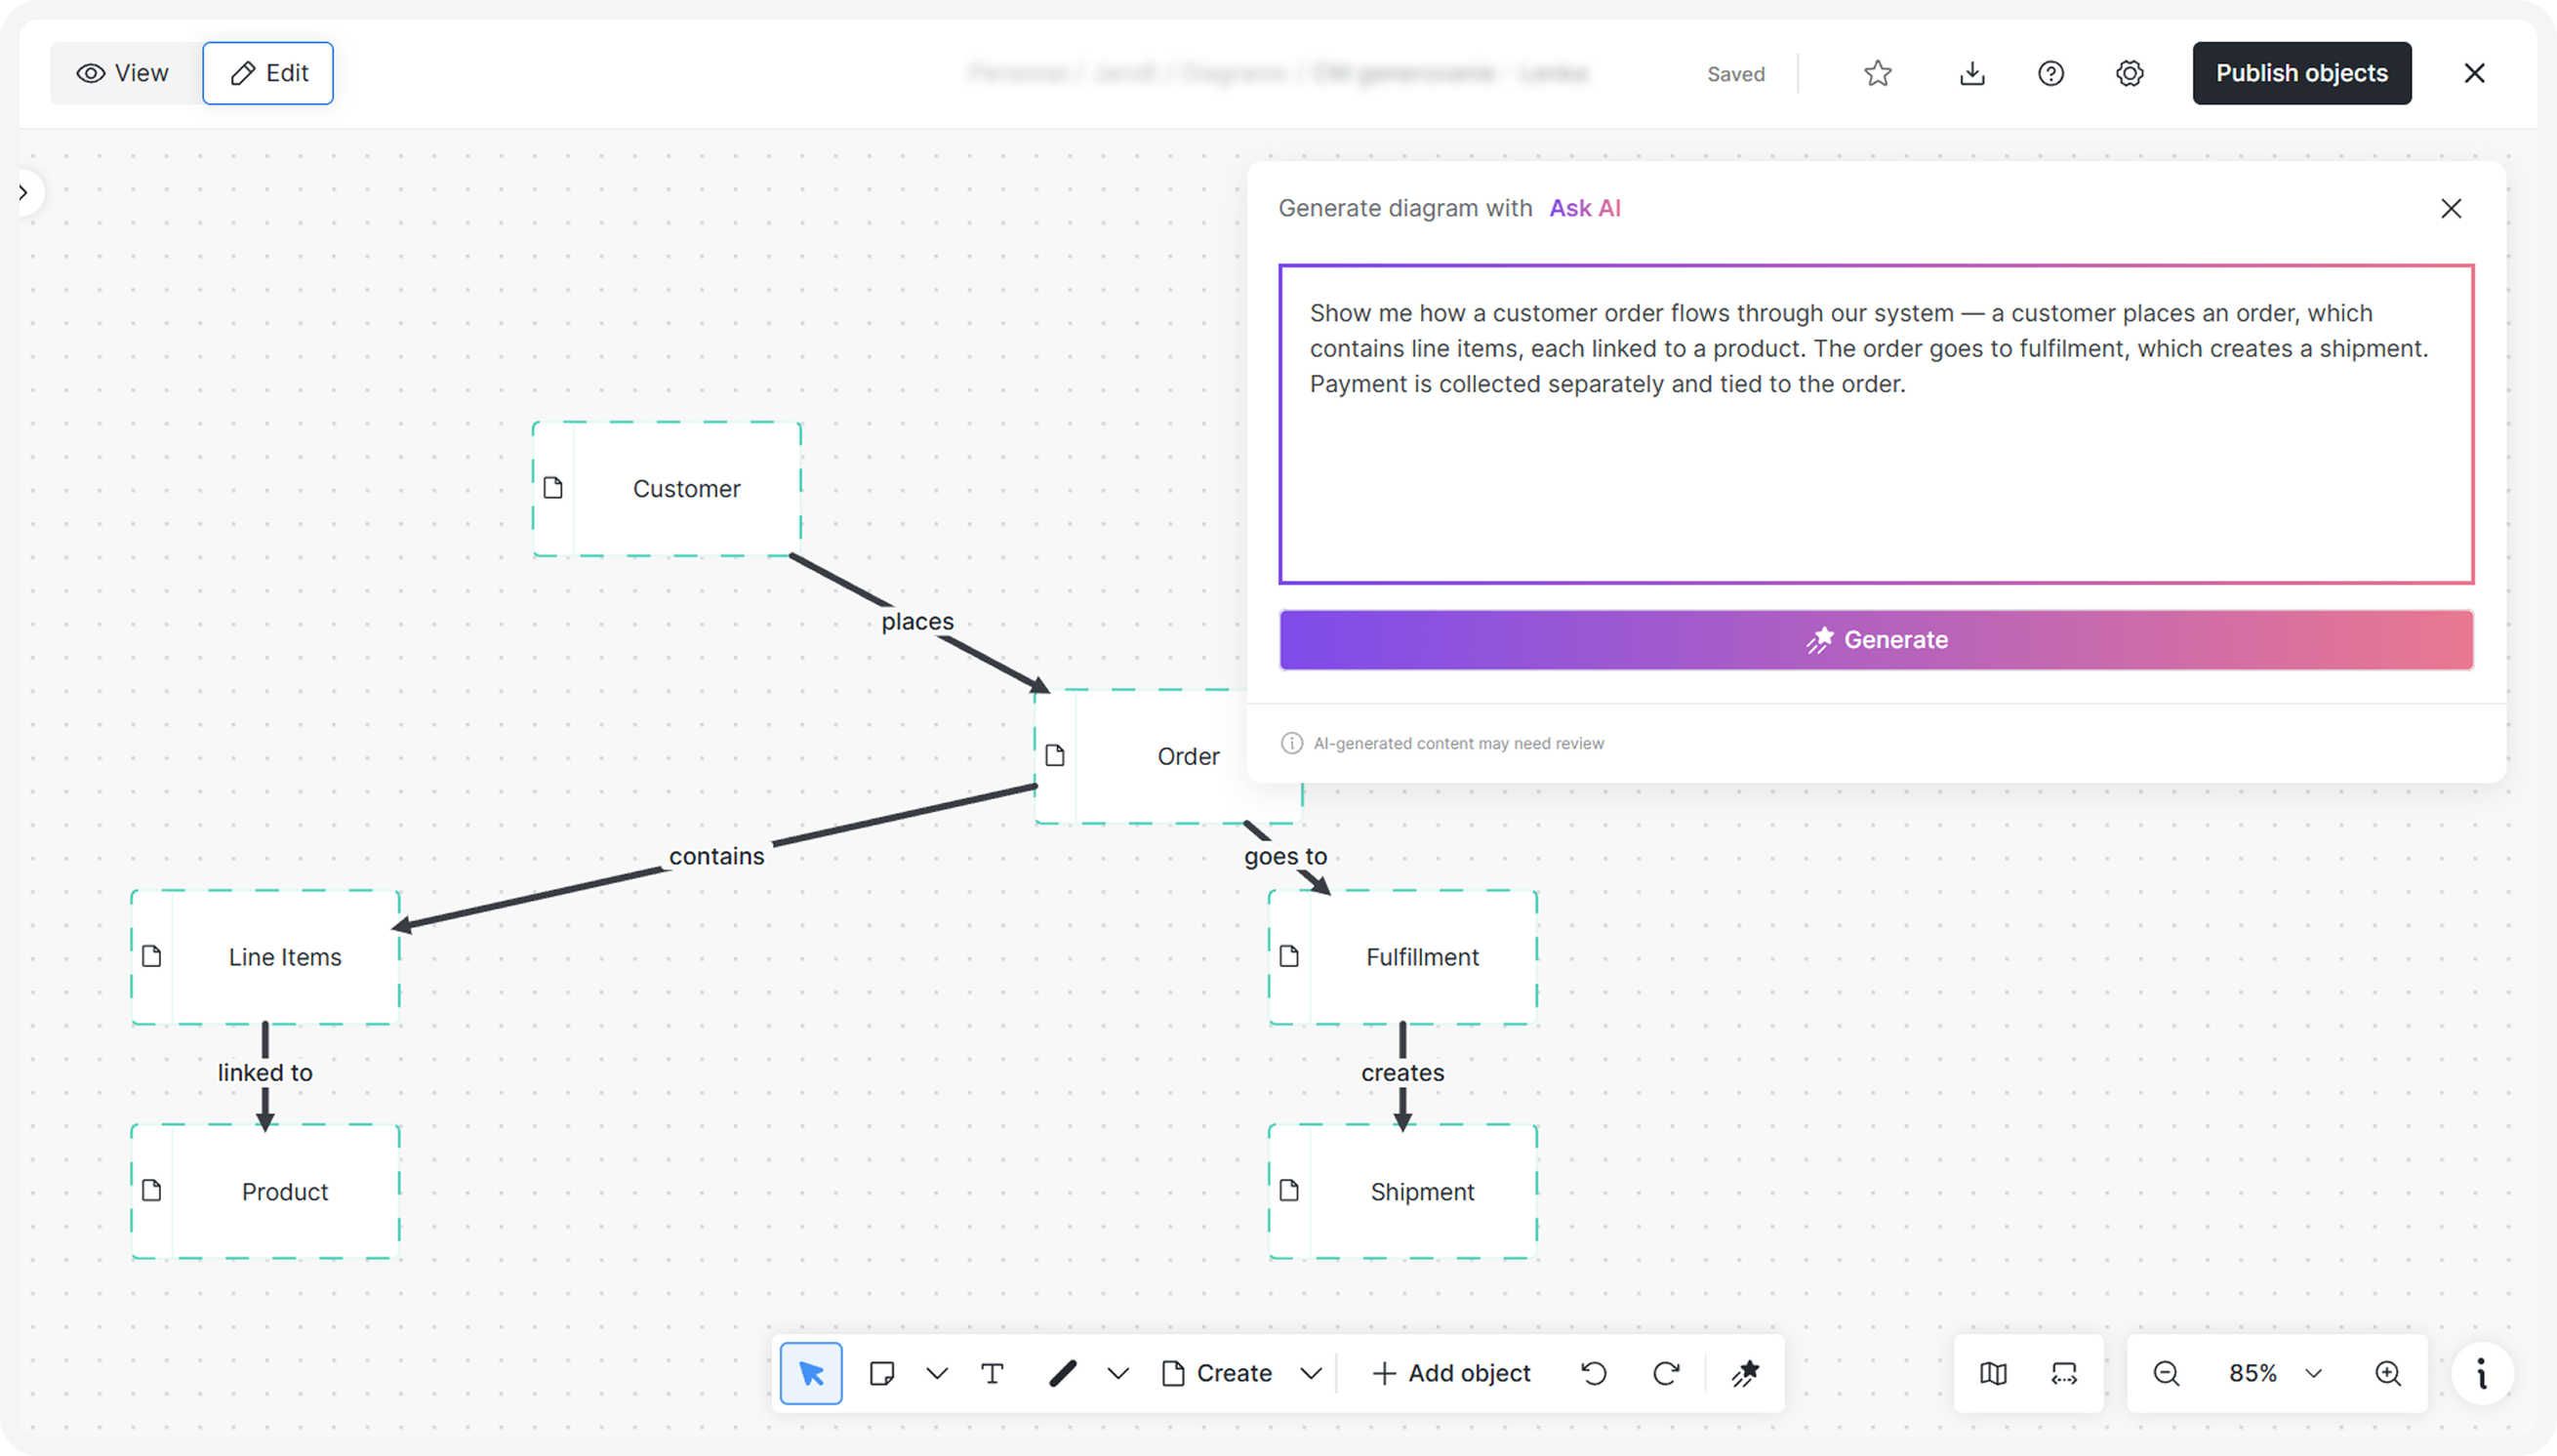
Task: Select the Customer node
Action: click(x=667, y=489)
